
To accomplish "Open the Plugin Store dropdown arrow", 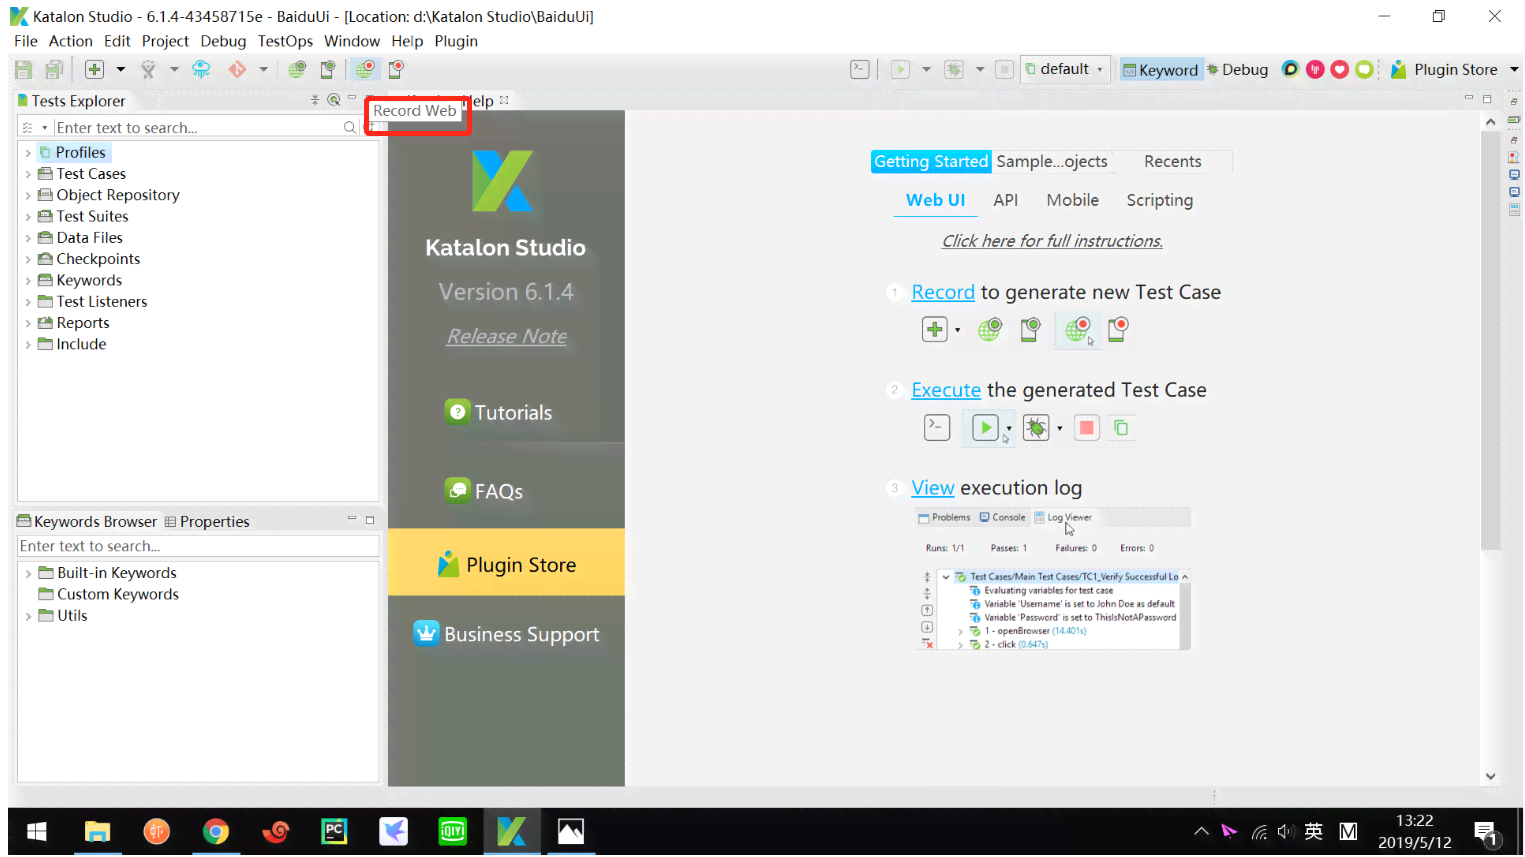I will coord(1514,69).
